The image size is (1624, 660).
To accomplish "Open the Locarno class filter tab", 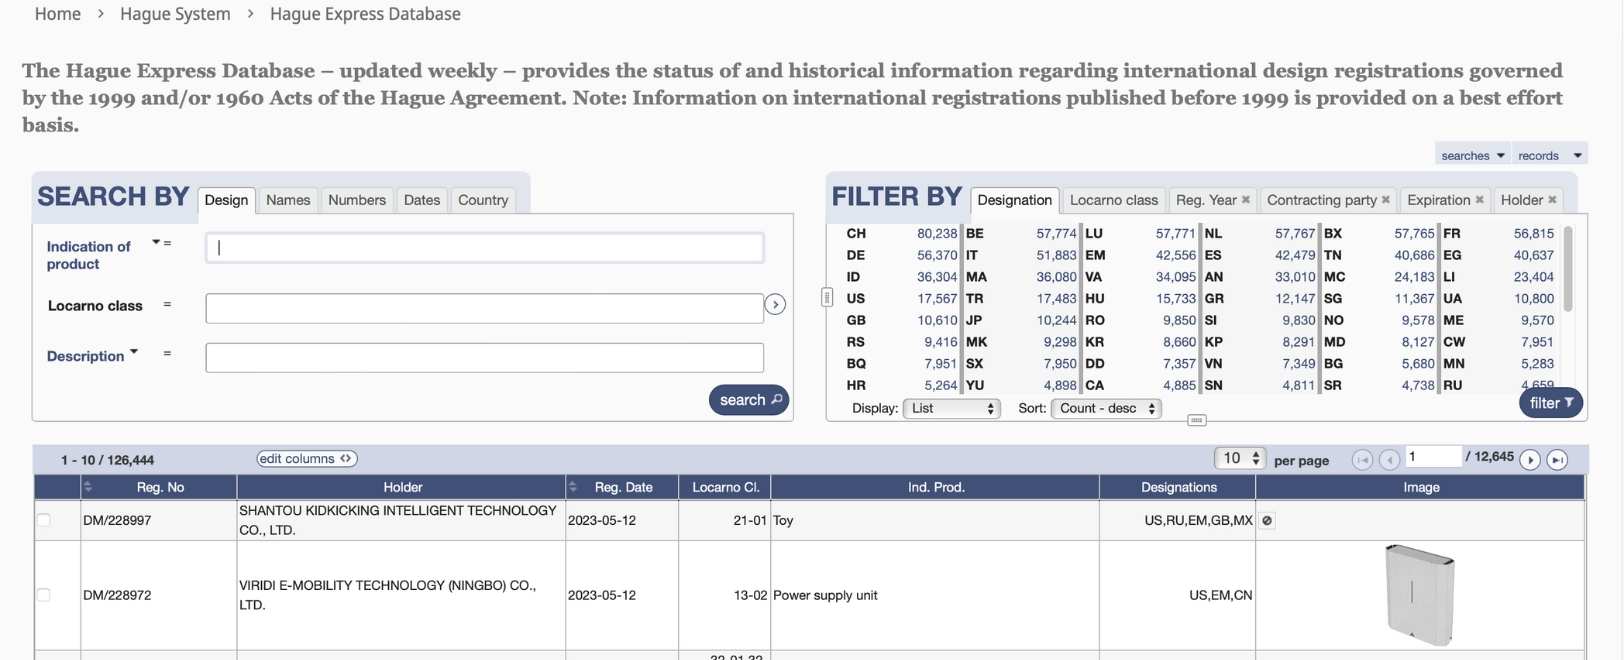I will 1113,200.
